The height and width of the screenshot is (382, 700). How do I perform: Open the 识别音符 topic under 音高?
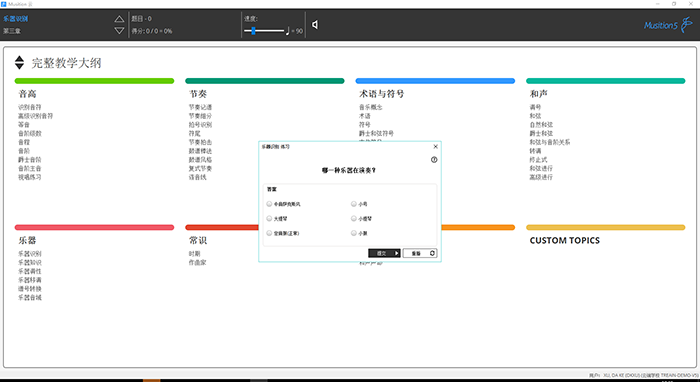pyautogui.click(x=29, y=107)
